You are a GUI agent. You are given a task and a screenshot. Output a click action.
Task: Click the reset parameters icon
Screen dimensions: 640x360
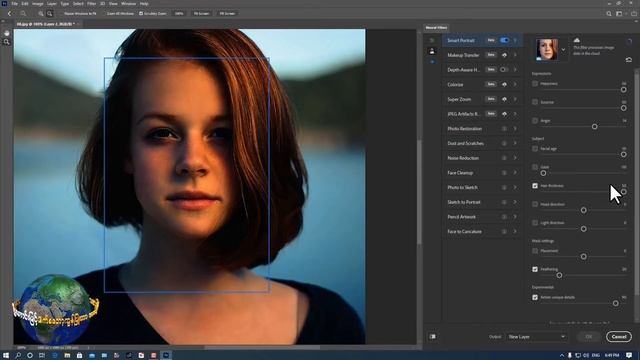629,60
